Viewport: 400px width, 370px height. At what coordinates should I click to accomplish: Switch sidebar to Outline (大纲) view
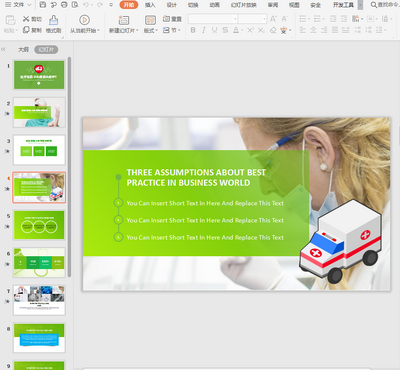pos(23,50)
